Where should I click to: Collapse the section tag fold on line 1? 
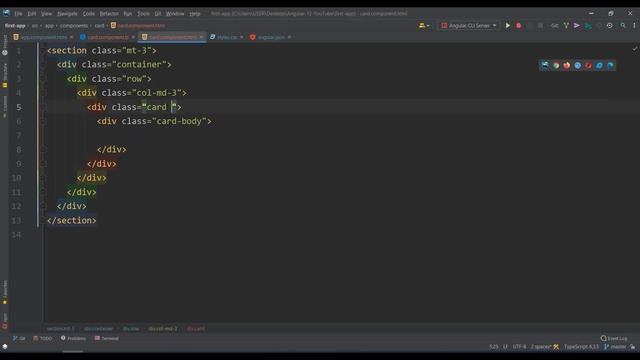click(43, 51)
